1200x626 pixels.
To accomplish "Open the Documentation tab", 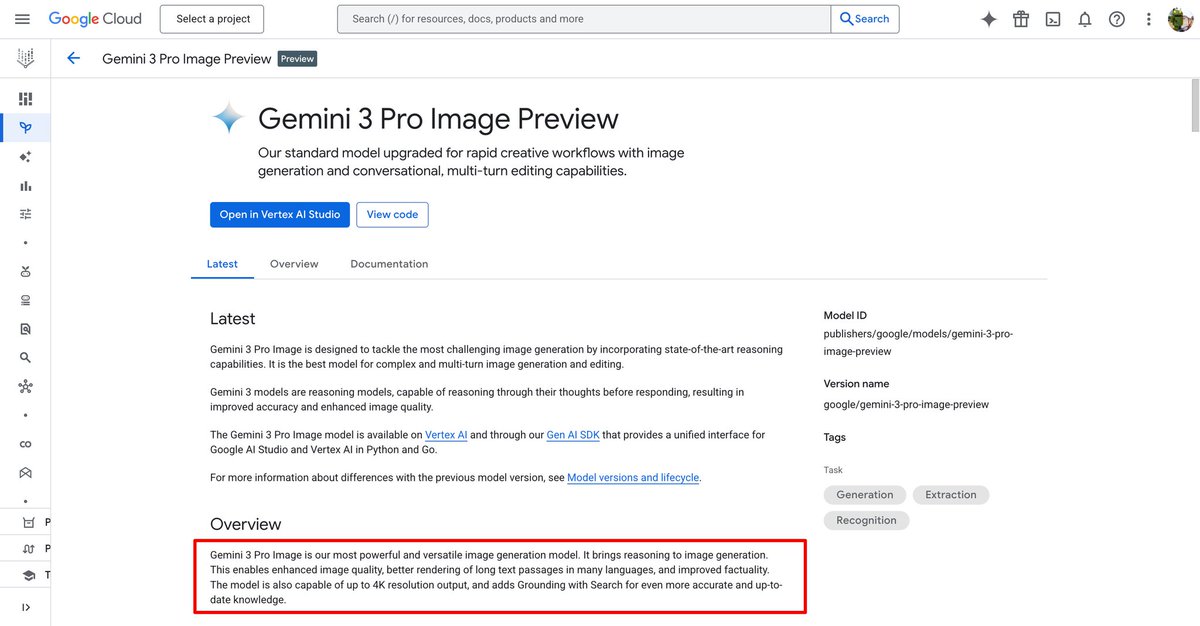I will [388, 263].
